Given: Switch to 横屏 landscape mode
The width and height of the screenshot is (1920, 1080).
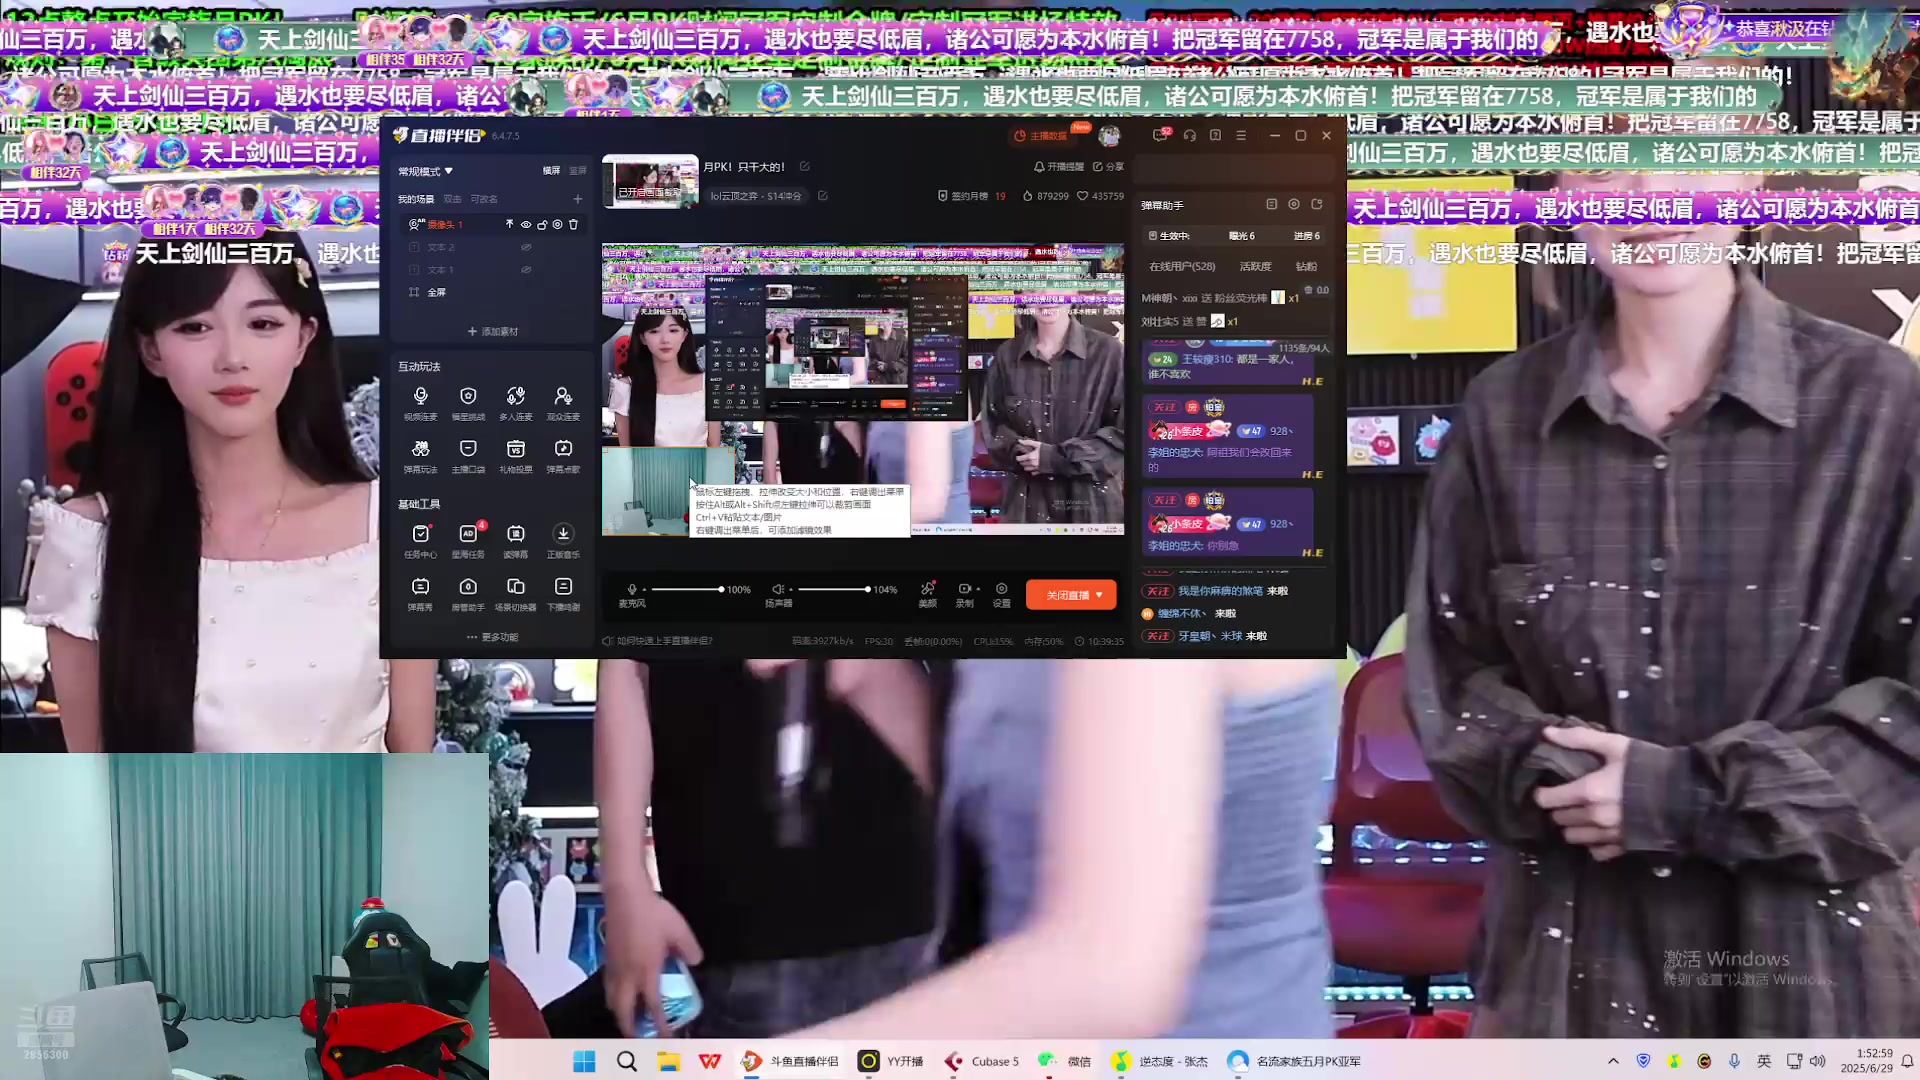Looking at the screenshot, I should (x=551, y=171).
